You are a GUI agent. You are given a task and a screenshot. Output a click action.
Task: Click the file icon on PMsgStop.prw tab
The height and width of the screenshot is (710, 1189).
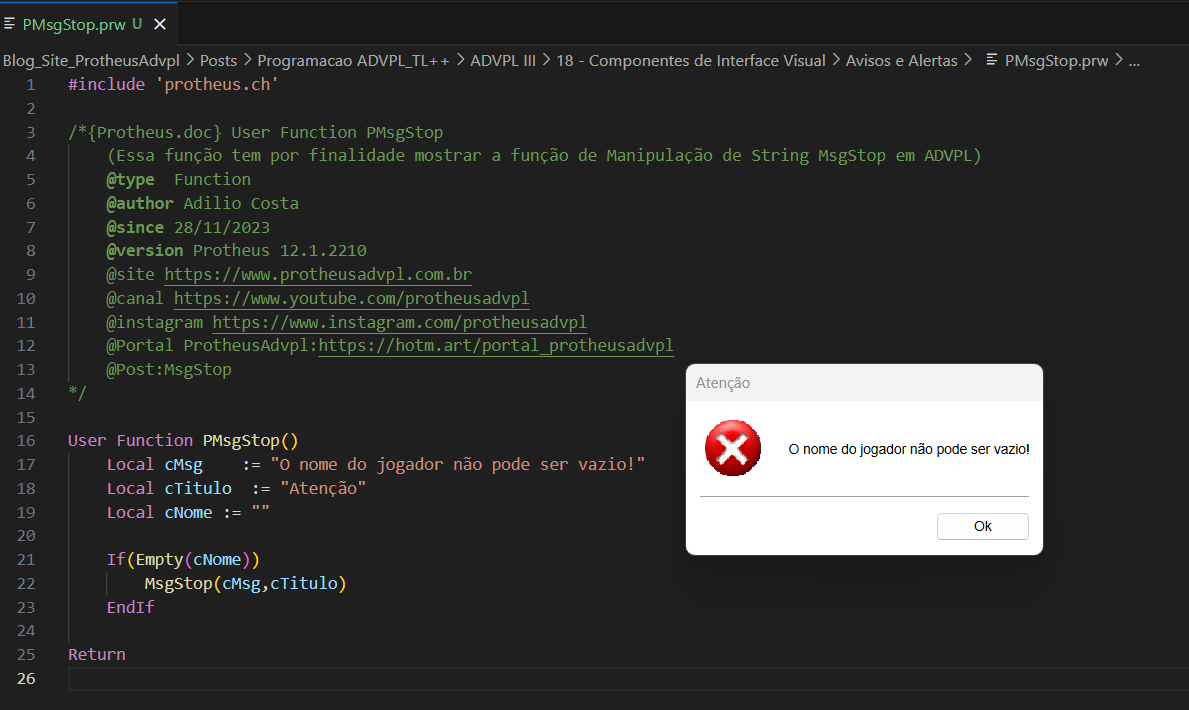pos(10,24)
